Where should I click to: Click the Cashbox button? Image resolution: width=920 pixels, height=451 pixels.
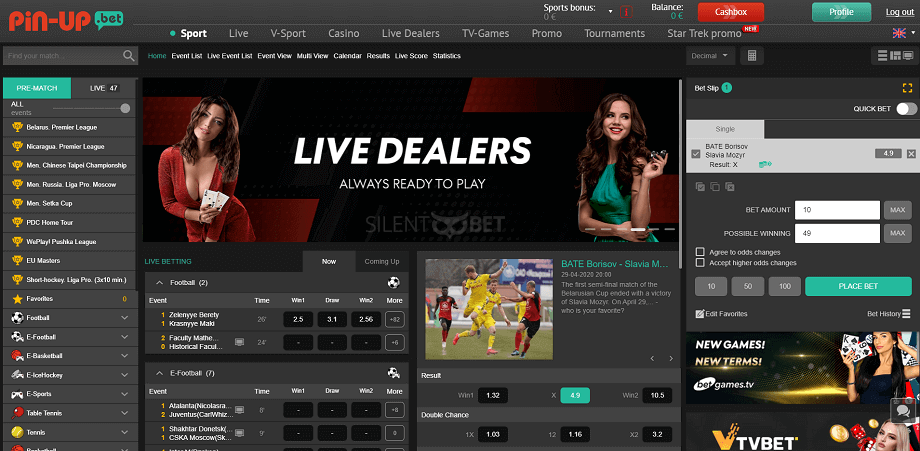tap(730, 12)
